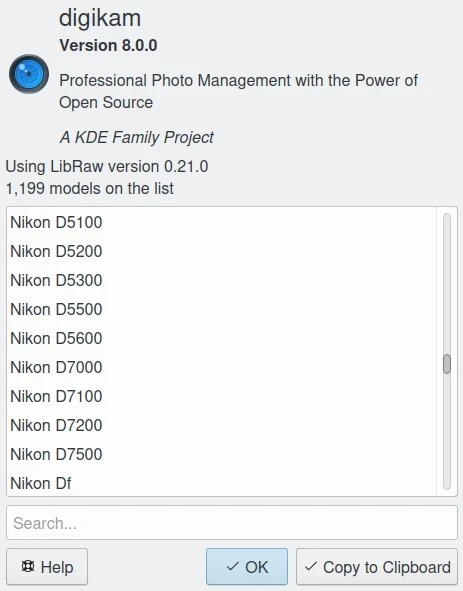This screenshot has width=463, height=591.
Task: Open the Help documentation
Action: click(47, 567)
